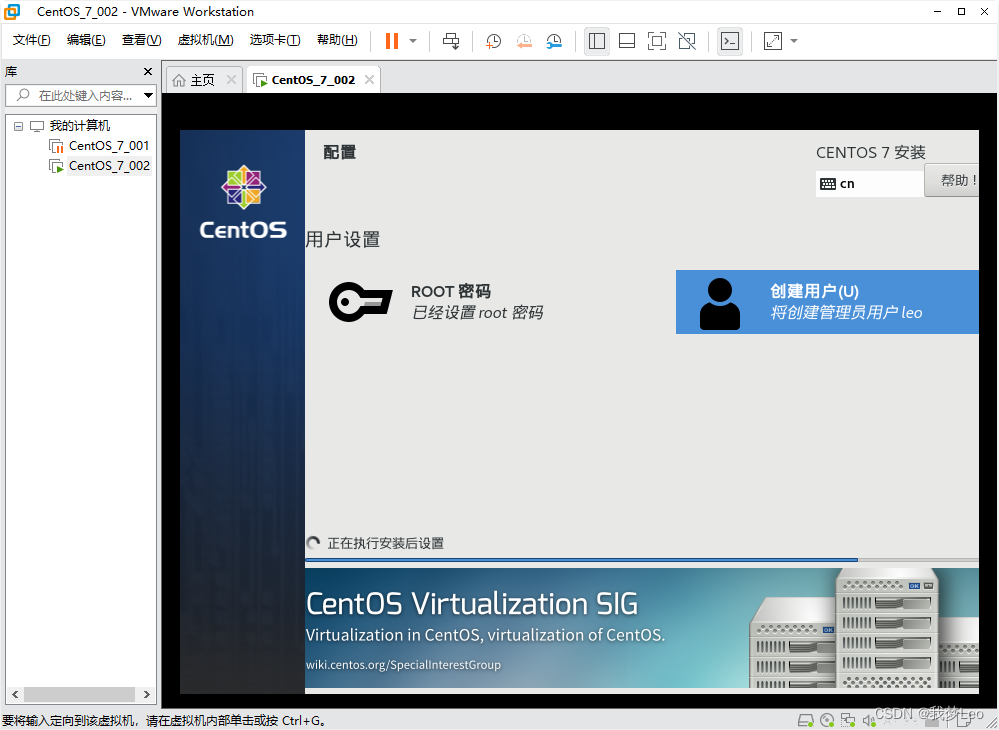The width and height of the screenshot is (999, 730).
Task: Toggle the library sidebar view
Action: (x=597, y=41)
